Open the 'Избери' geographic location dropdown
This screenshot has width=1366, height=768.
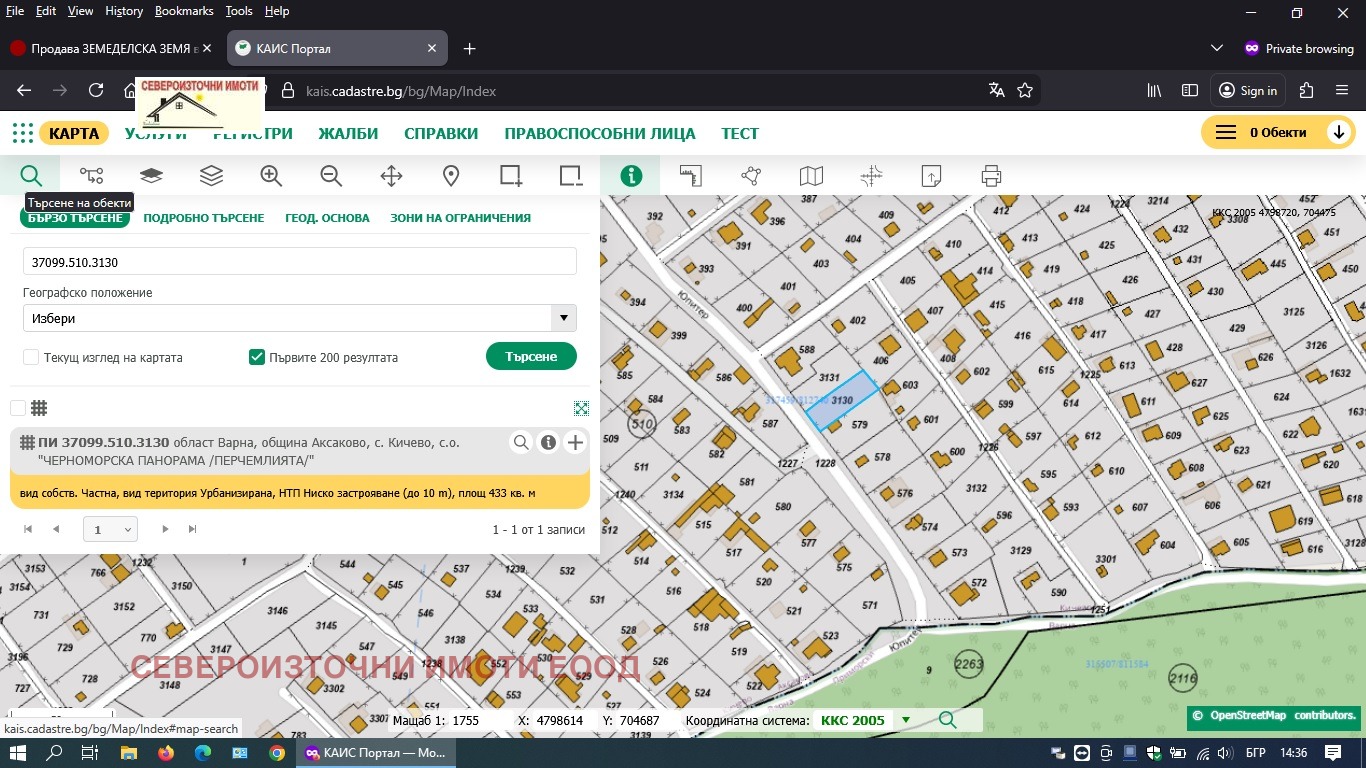click(300, 319)
